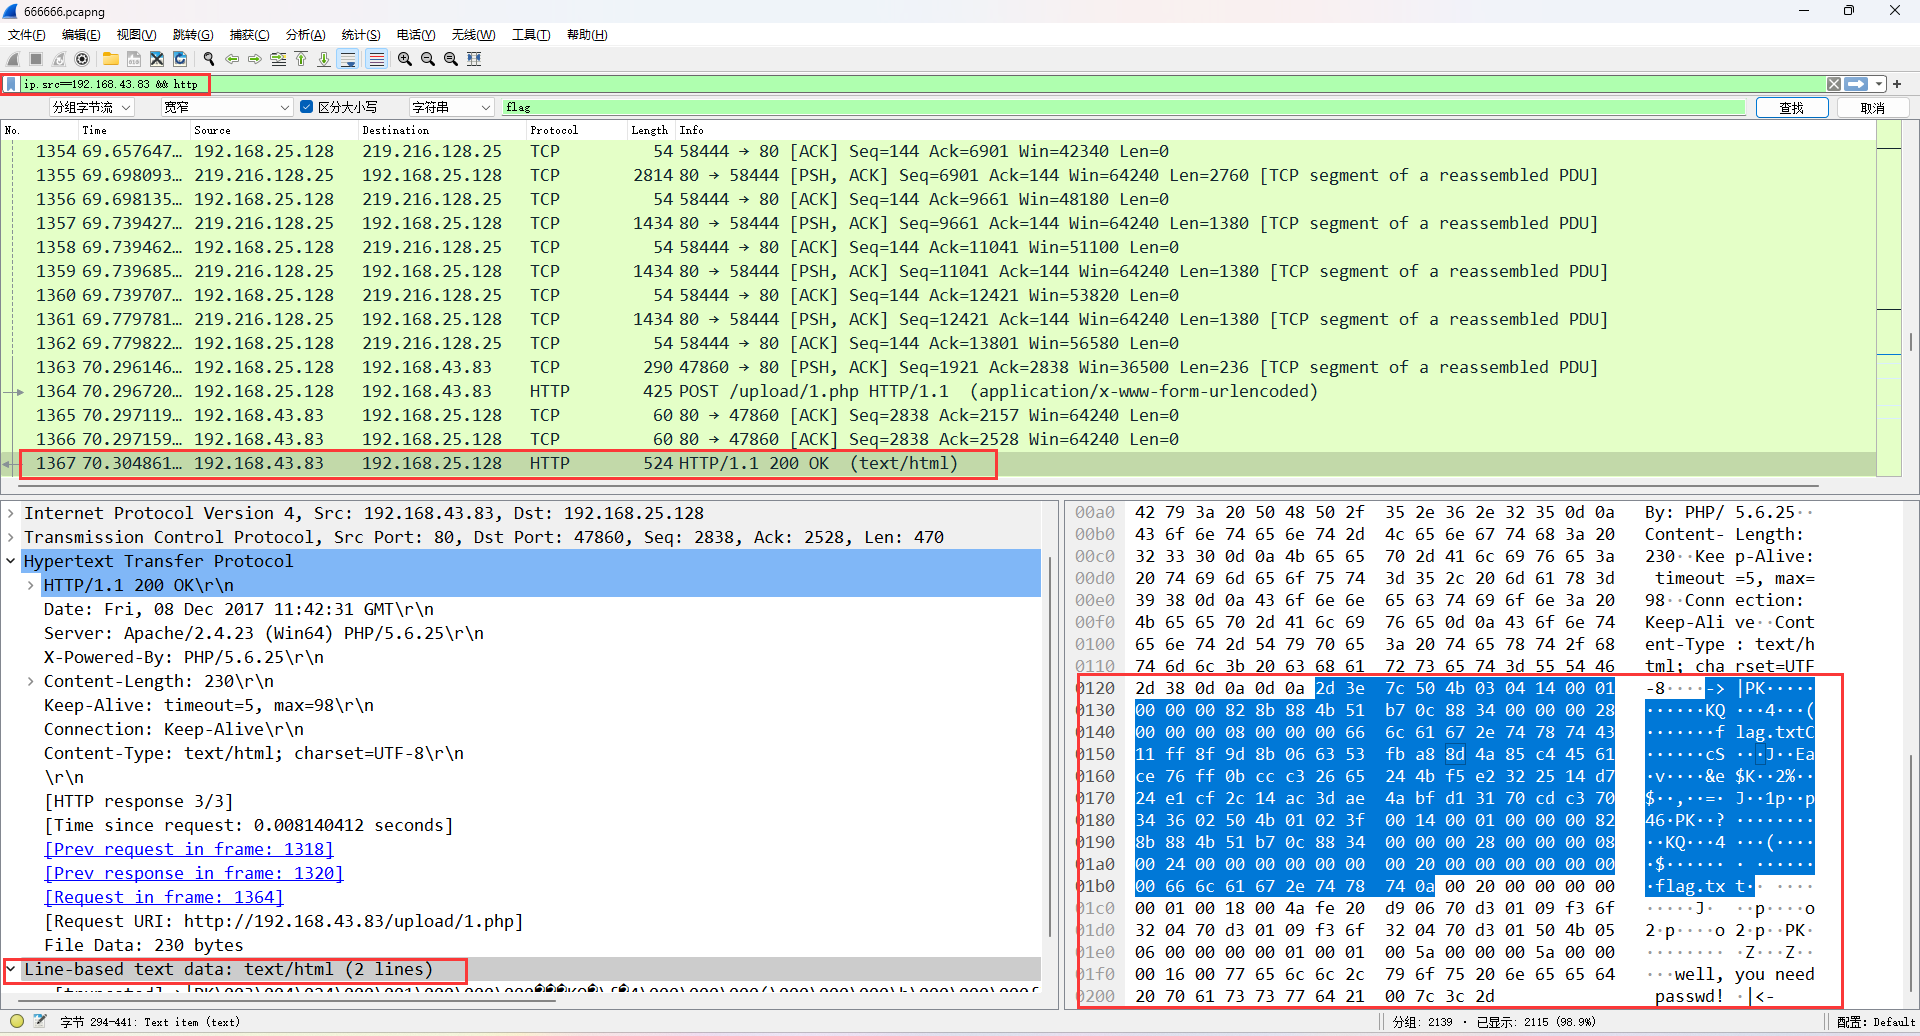Jump to last packet icon

pyautogui.click(x=324, y=59)
